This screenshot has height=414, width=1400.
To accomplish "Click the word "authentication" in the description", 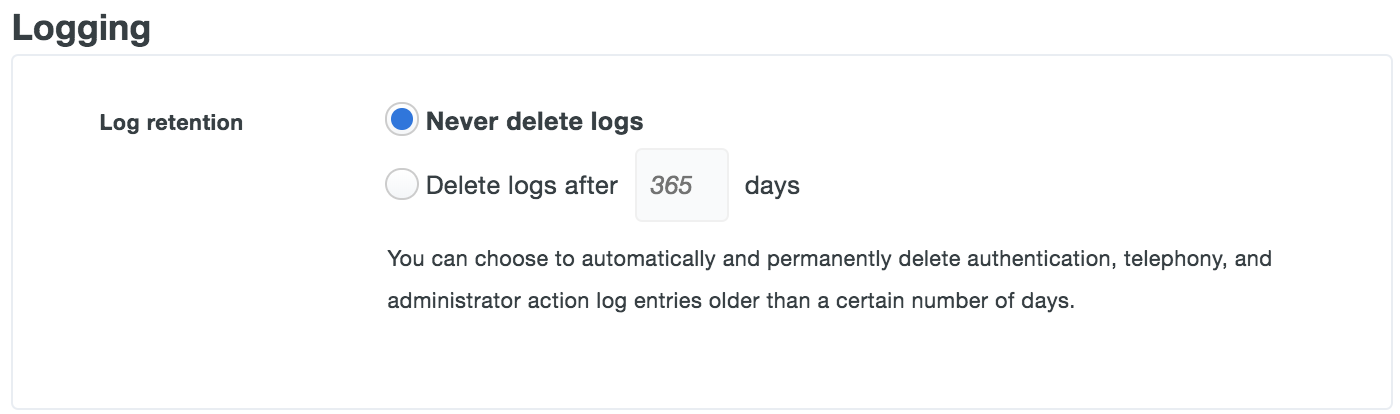I will 1031,260.
